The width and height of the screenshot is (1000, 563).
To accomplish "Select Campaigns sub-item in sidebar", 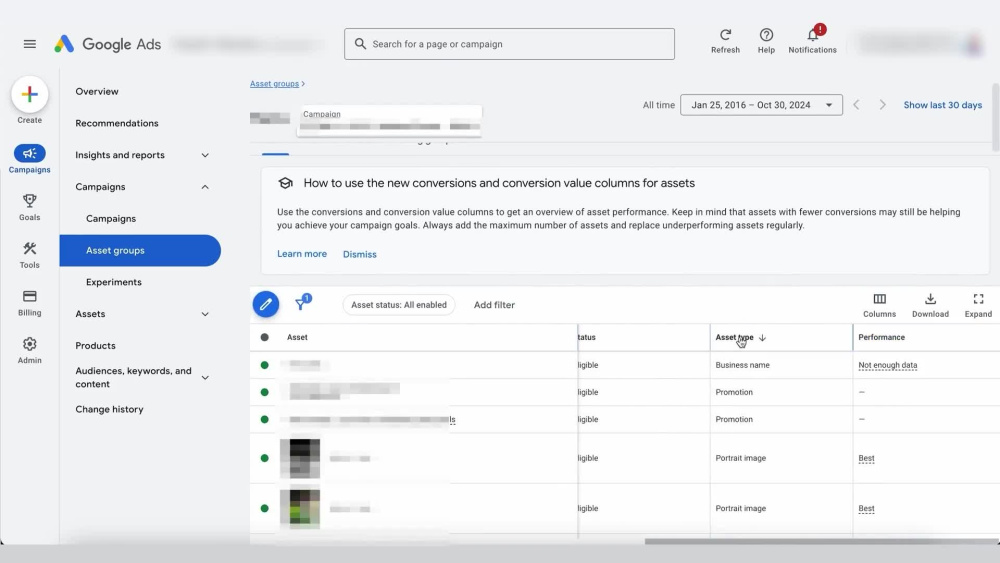I will coord(111,219).
